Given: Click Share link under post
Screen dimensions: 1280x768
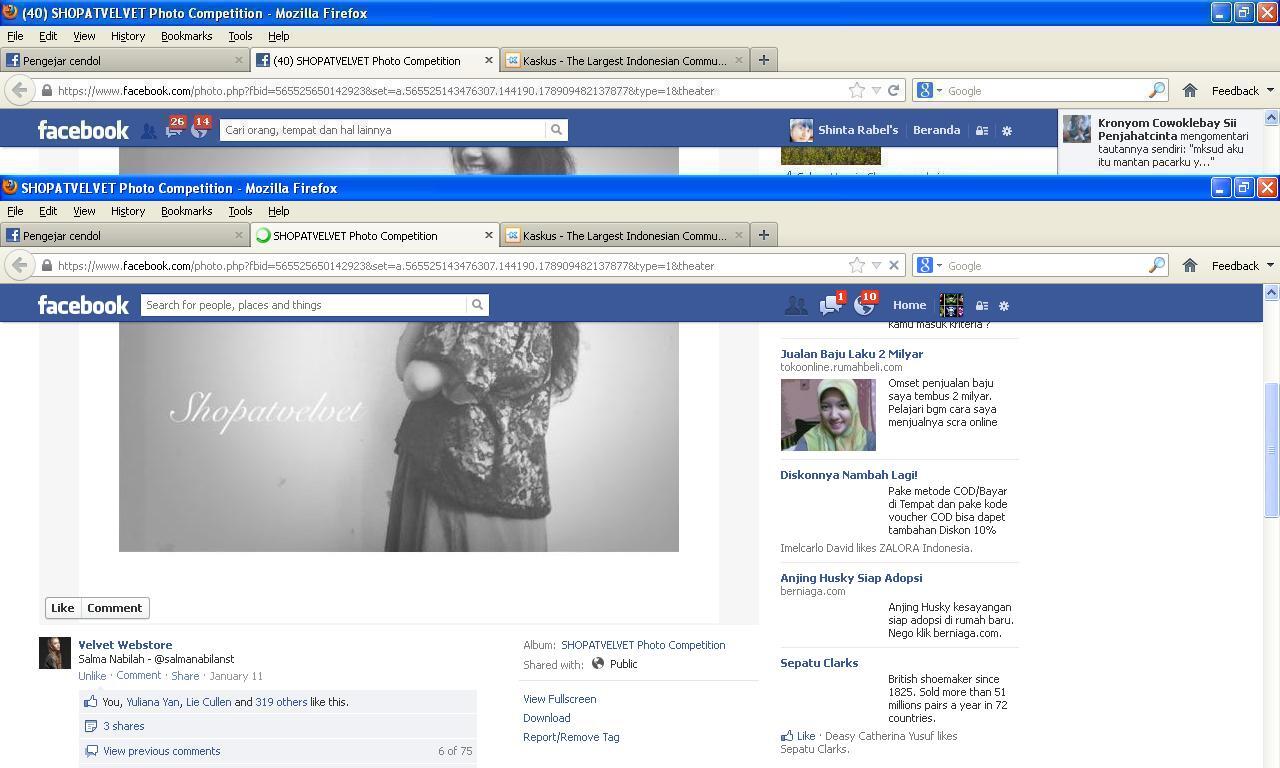Looking at the screenshot, I should 185,676.
